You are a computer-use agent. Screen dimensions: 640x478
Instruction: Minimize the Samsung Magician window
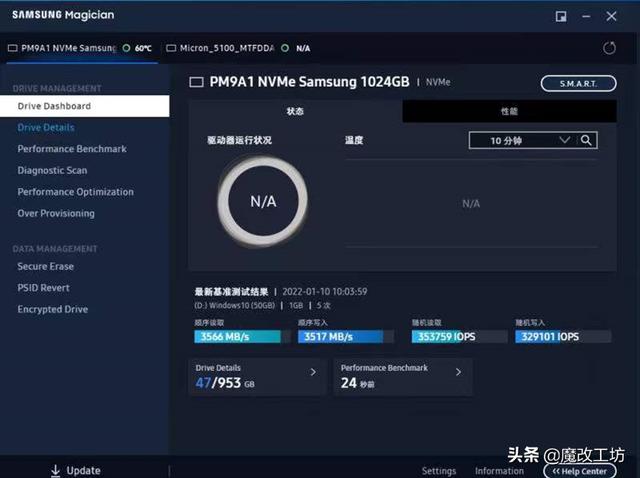pyautogui.click(x=586, y=16)
